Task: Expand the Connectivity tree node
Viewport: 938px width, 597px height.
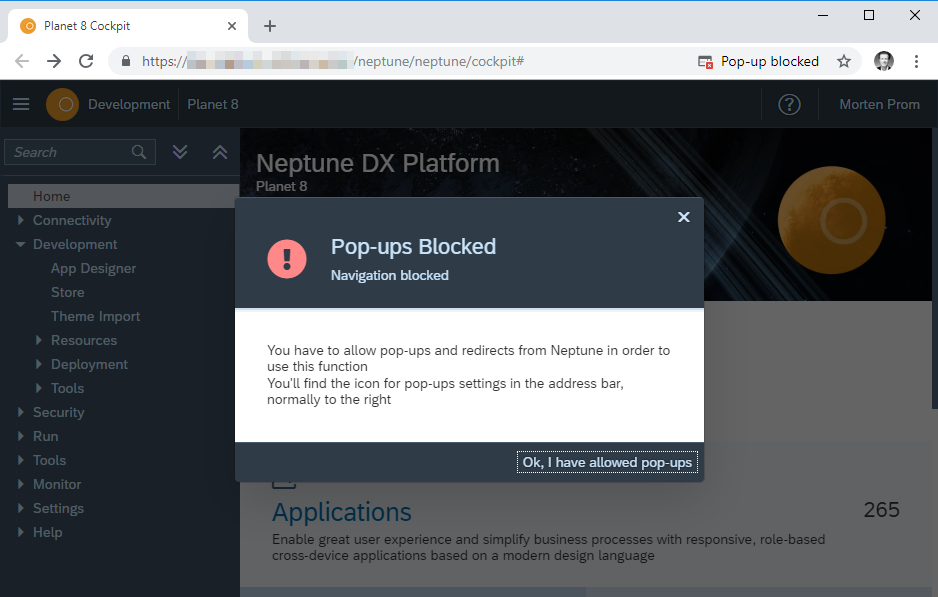Action: [21, 220]
